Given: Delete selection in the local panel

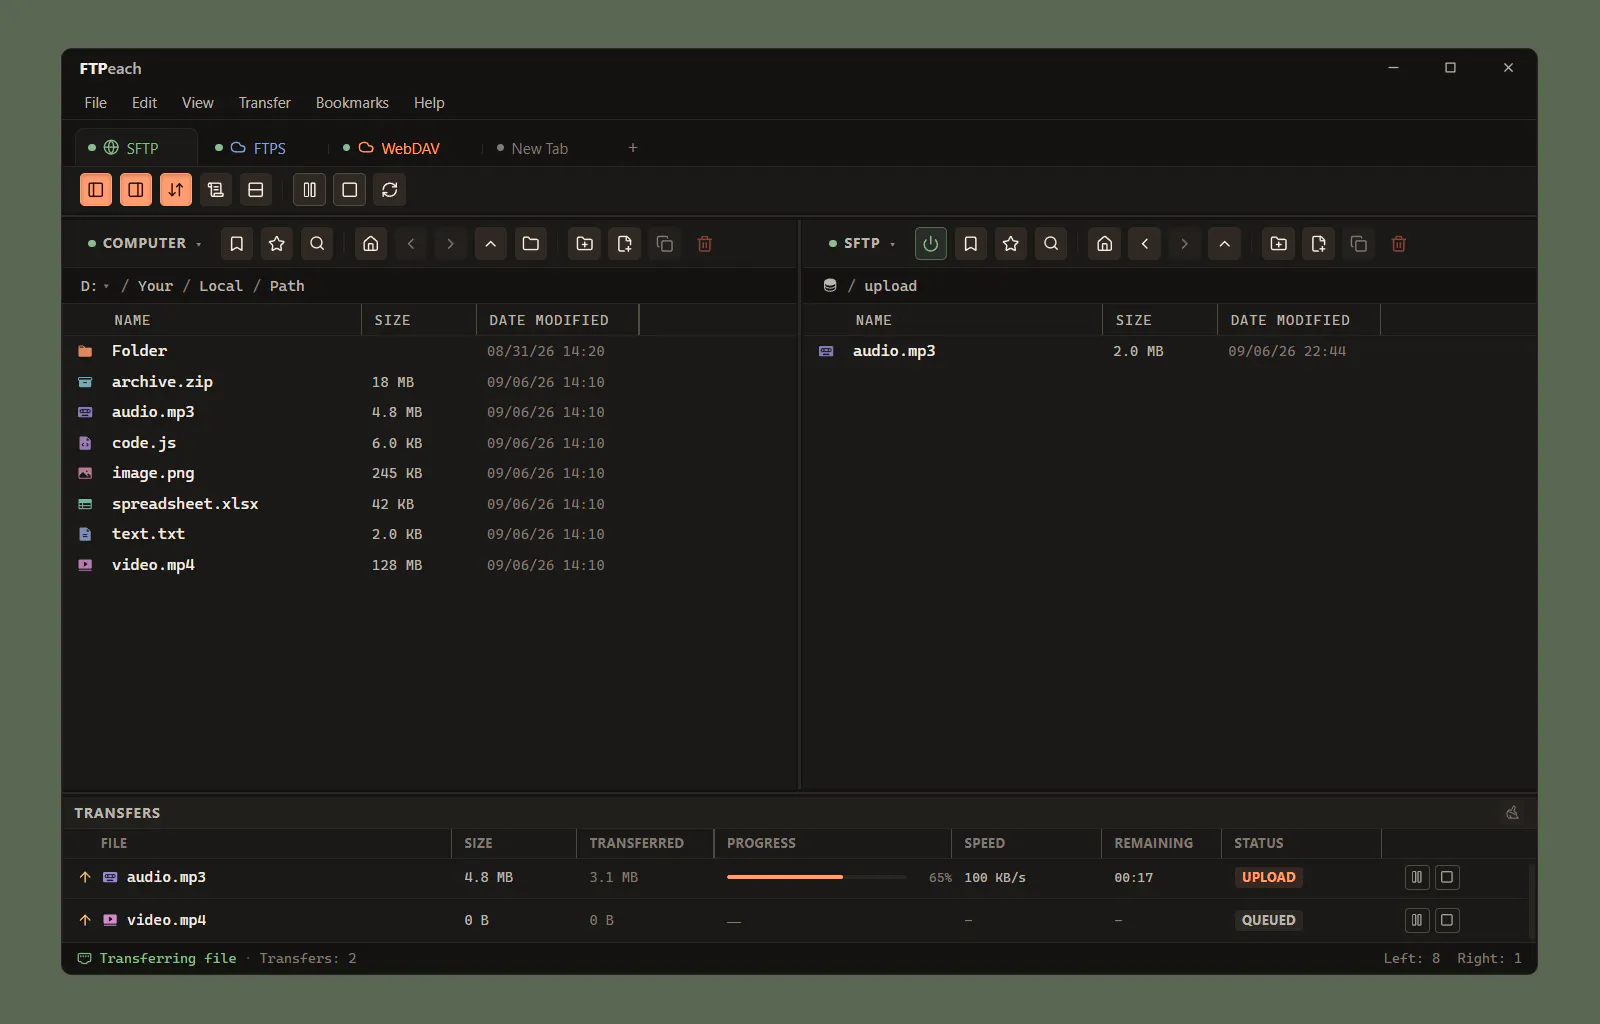Looking at the screenshot, I should [705, 244].
